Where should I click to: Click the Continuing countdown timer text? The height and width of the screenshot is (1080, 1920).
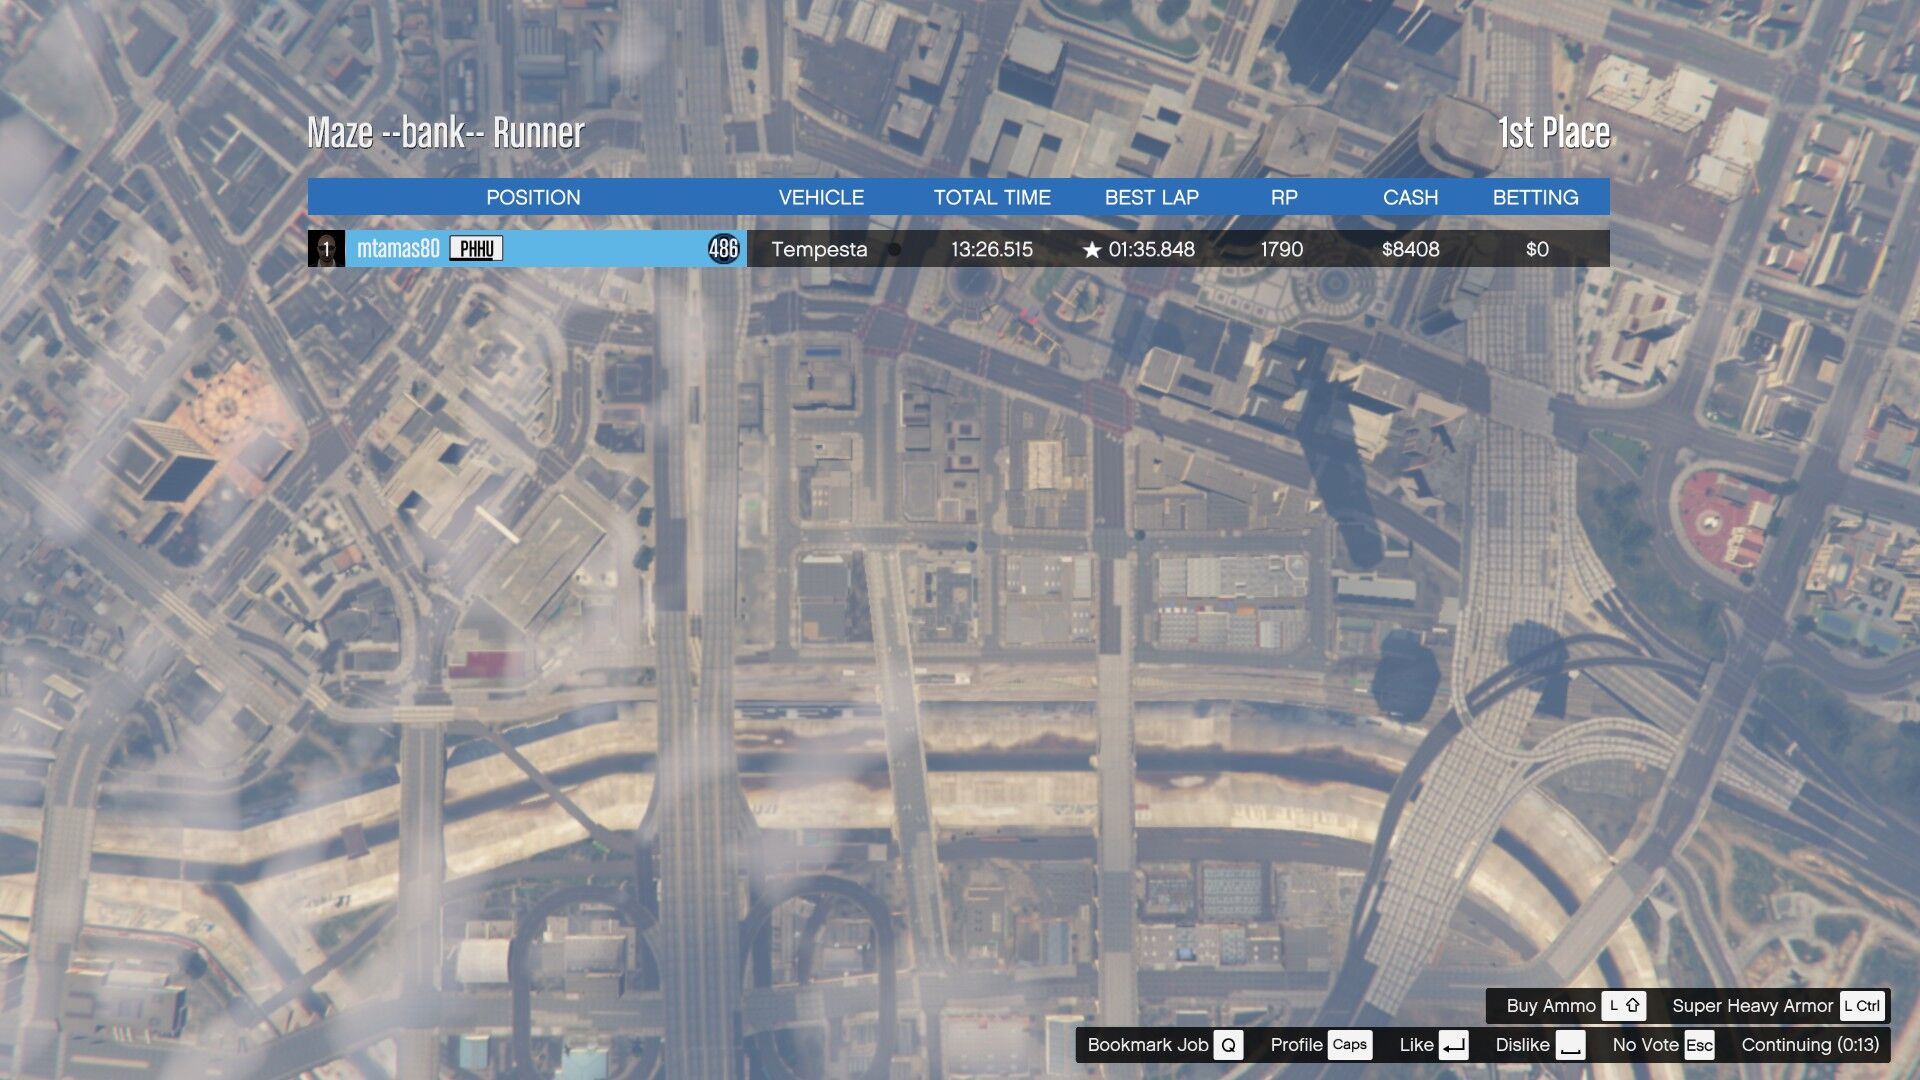click(x=1810, y=1044)
